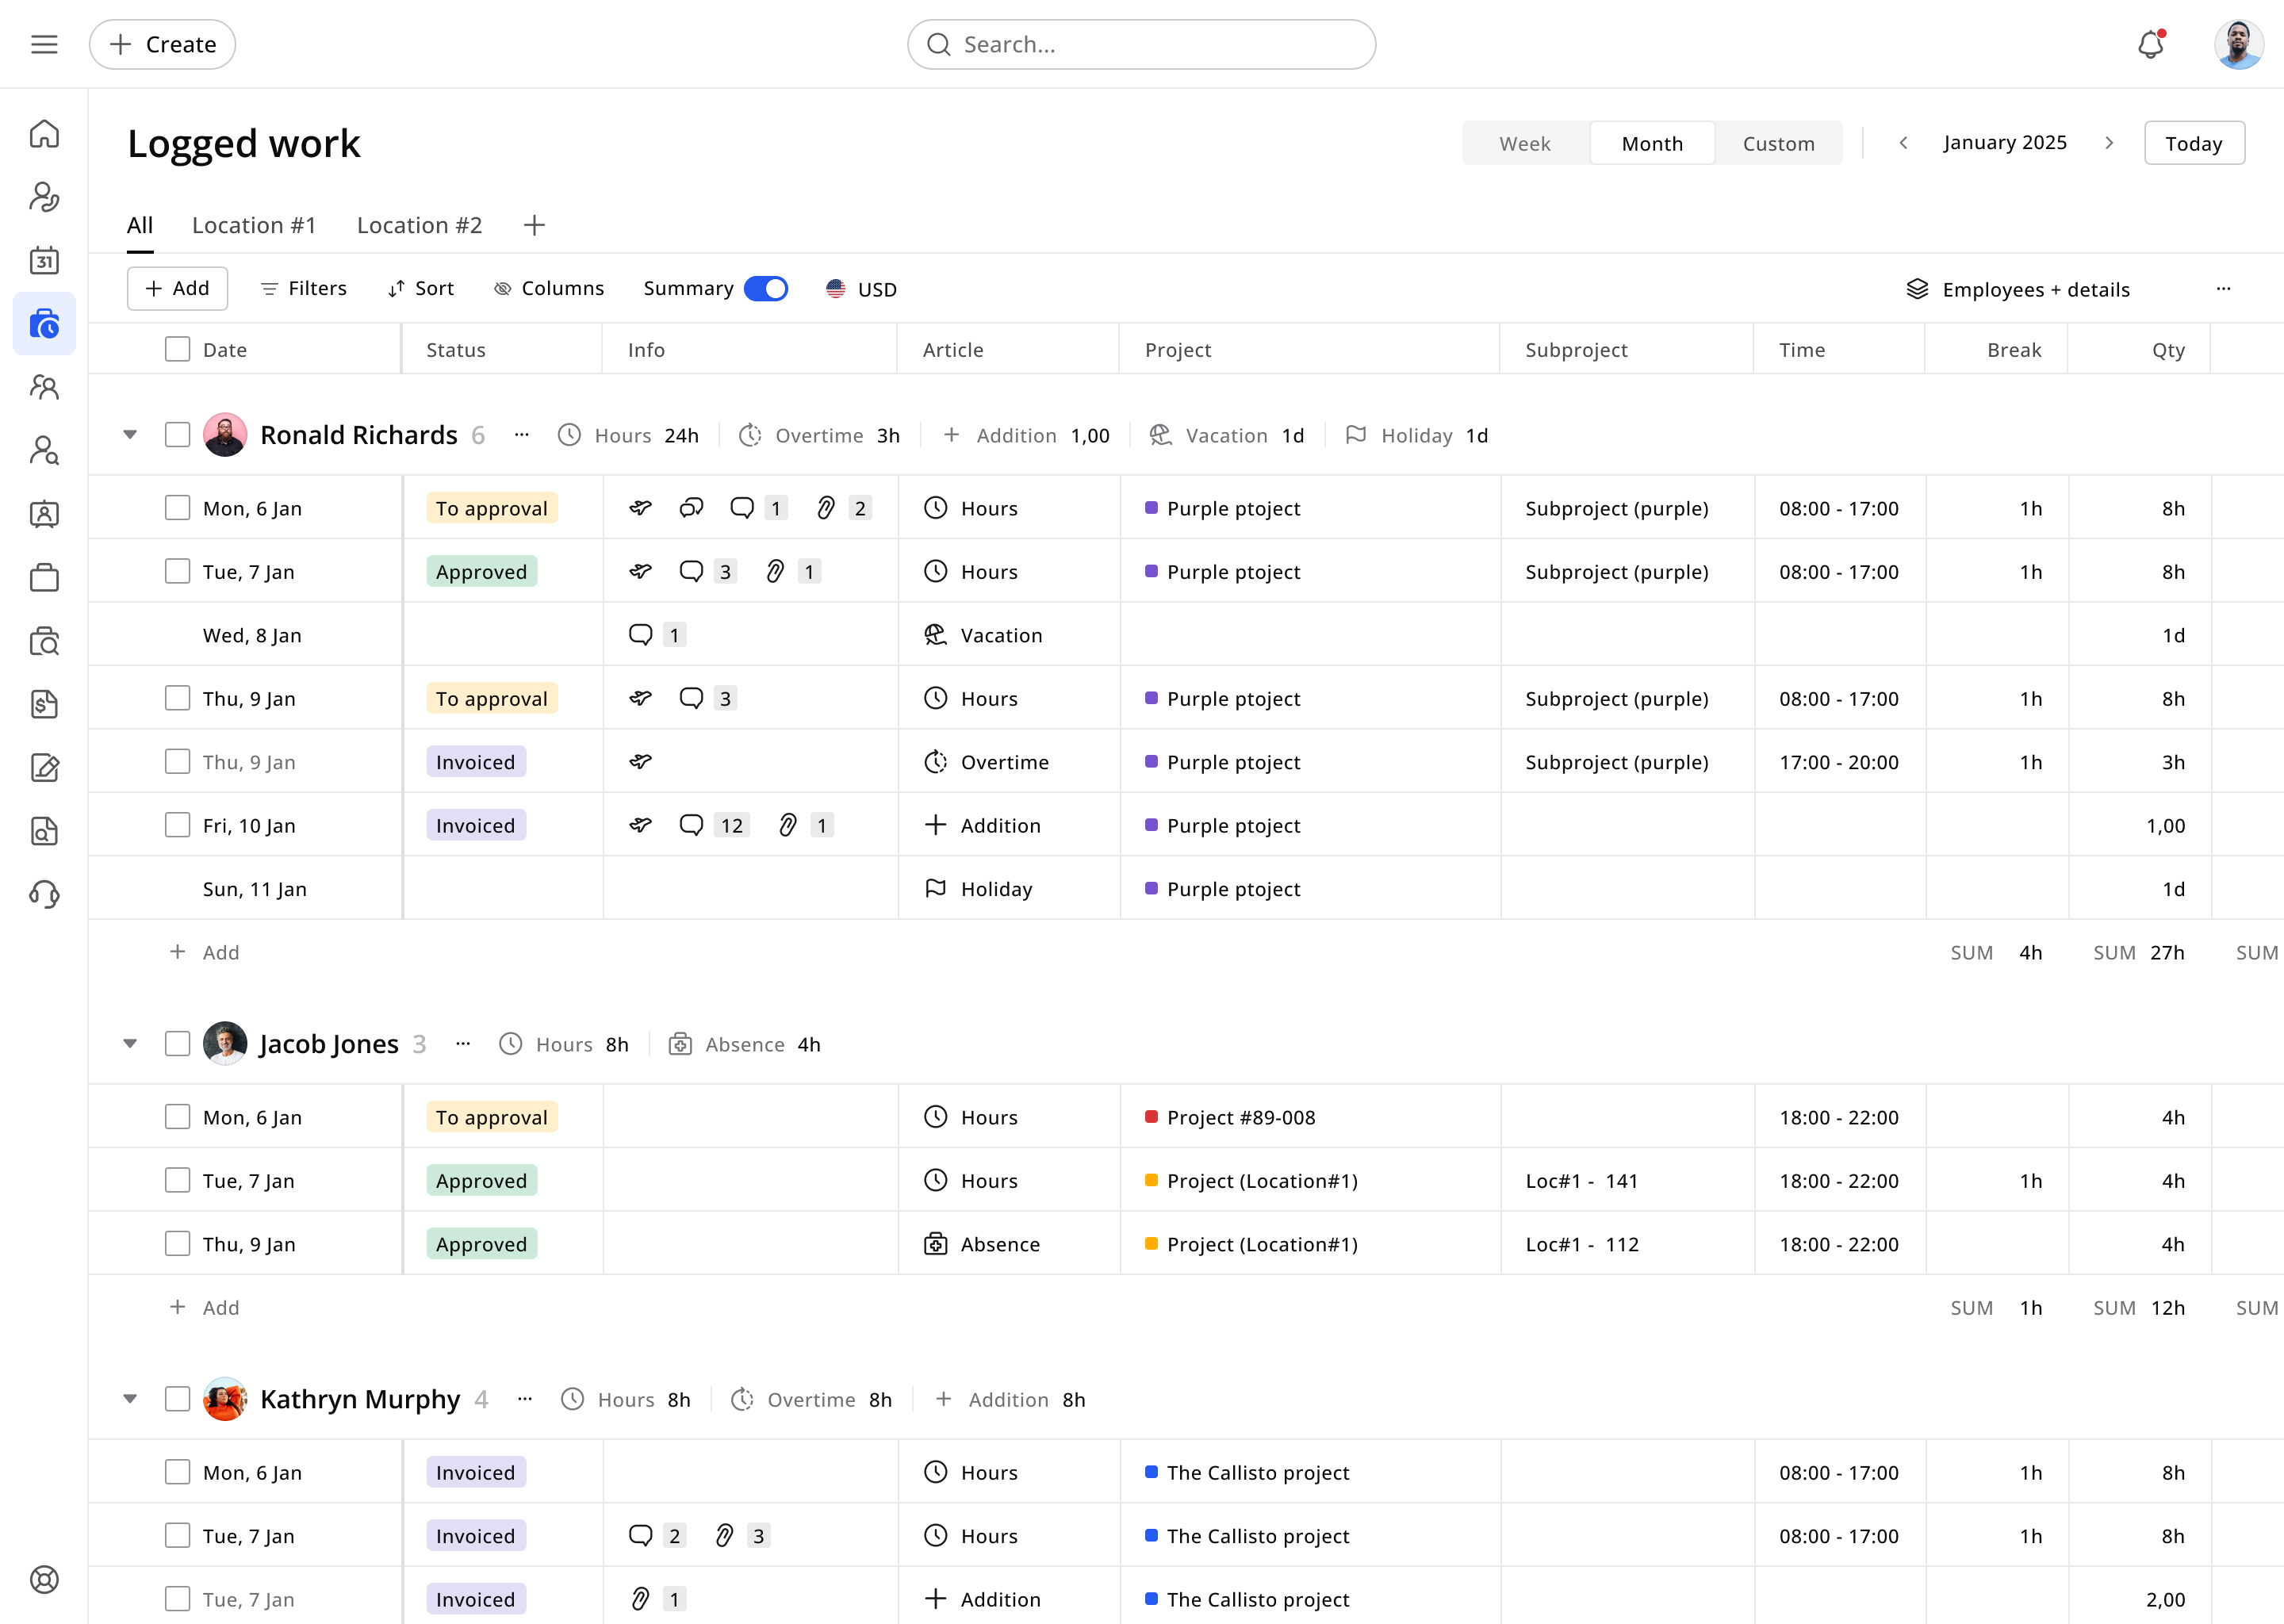Open the Employees + details grouping dropdown
This screenshot has height=1624, width=2284.
tap(2018, 289)
